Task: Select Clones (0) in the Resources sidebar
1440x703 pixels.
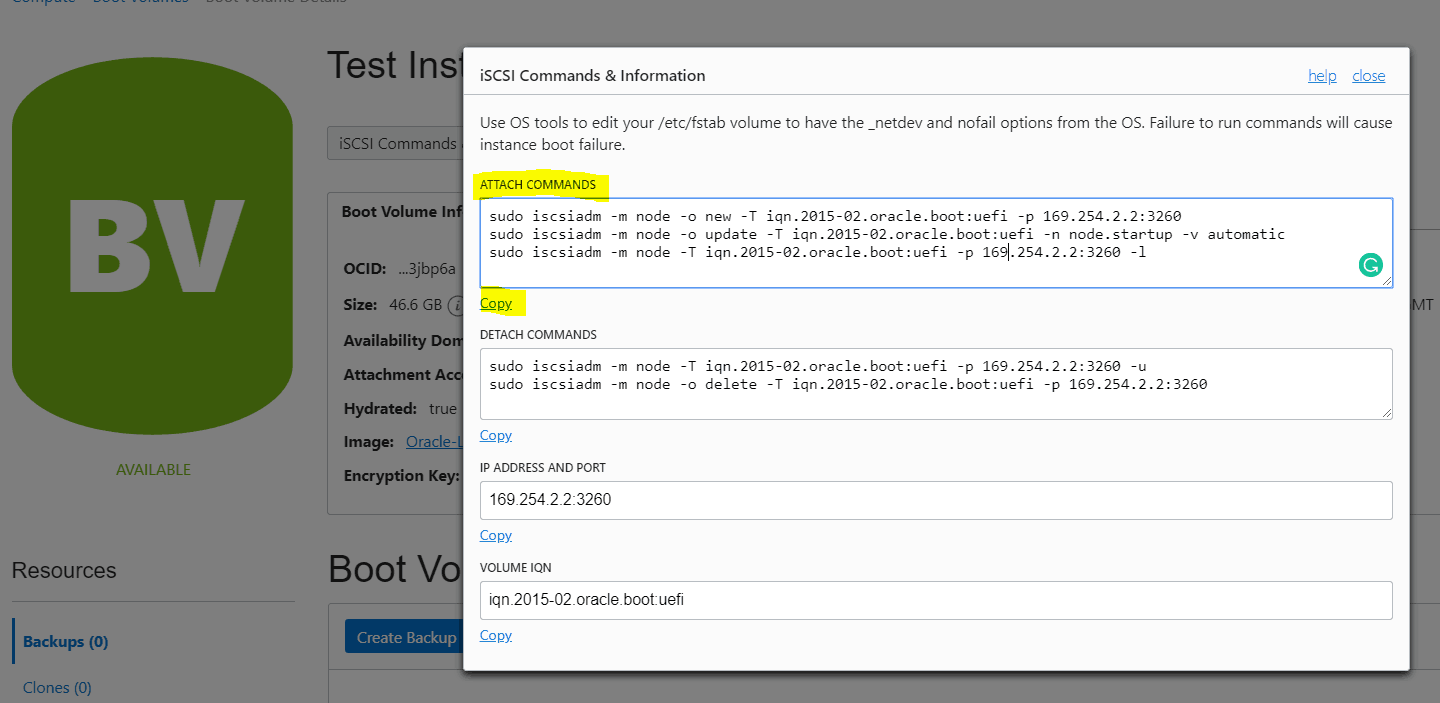Action: pyautogui.click(x=57, y=687)
